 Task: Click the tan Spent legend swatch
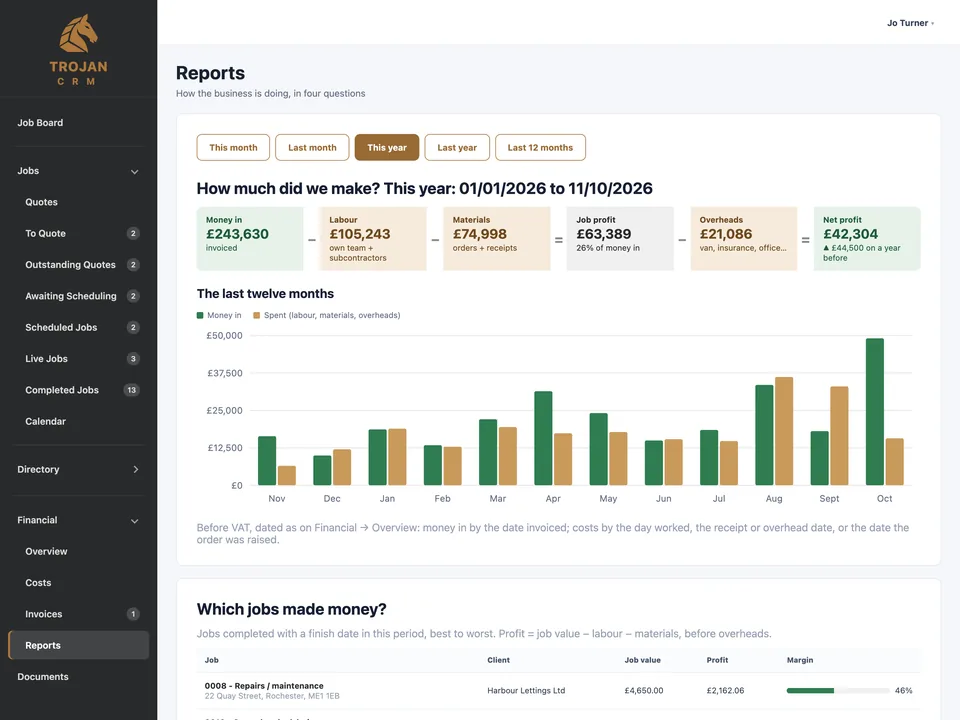[x=257, y=315]
